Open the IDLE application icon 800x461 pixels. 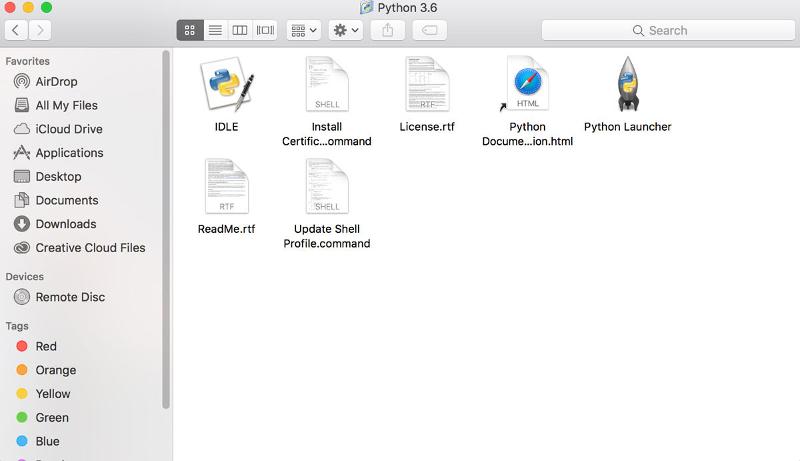pyautogui.click(x=226, y=86)
